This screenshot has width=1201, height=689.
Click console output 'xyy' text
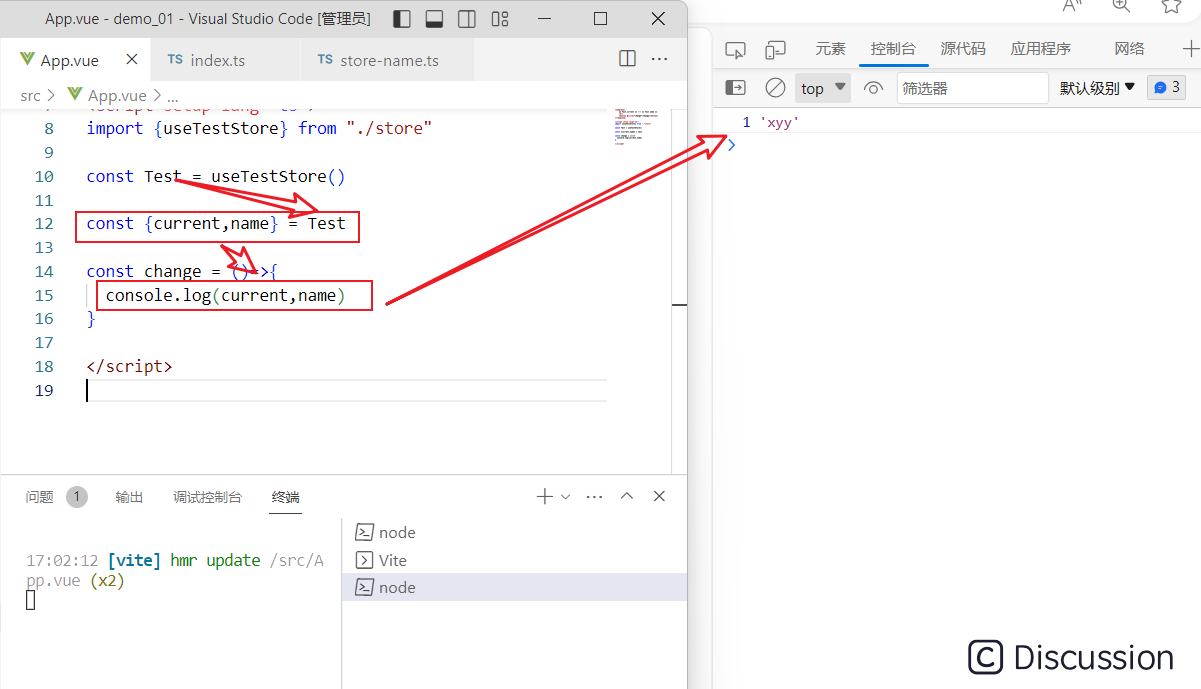[x=780, y=122]
